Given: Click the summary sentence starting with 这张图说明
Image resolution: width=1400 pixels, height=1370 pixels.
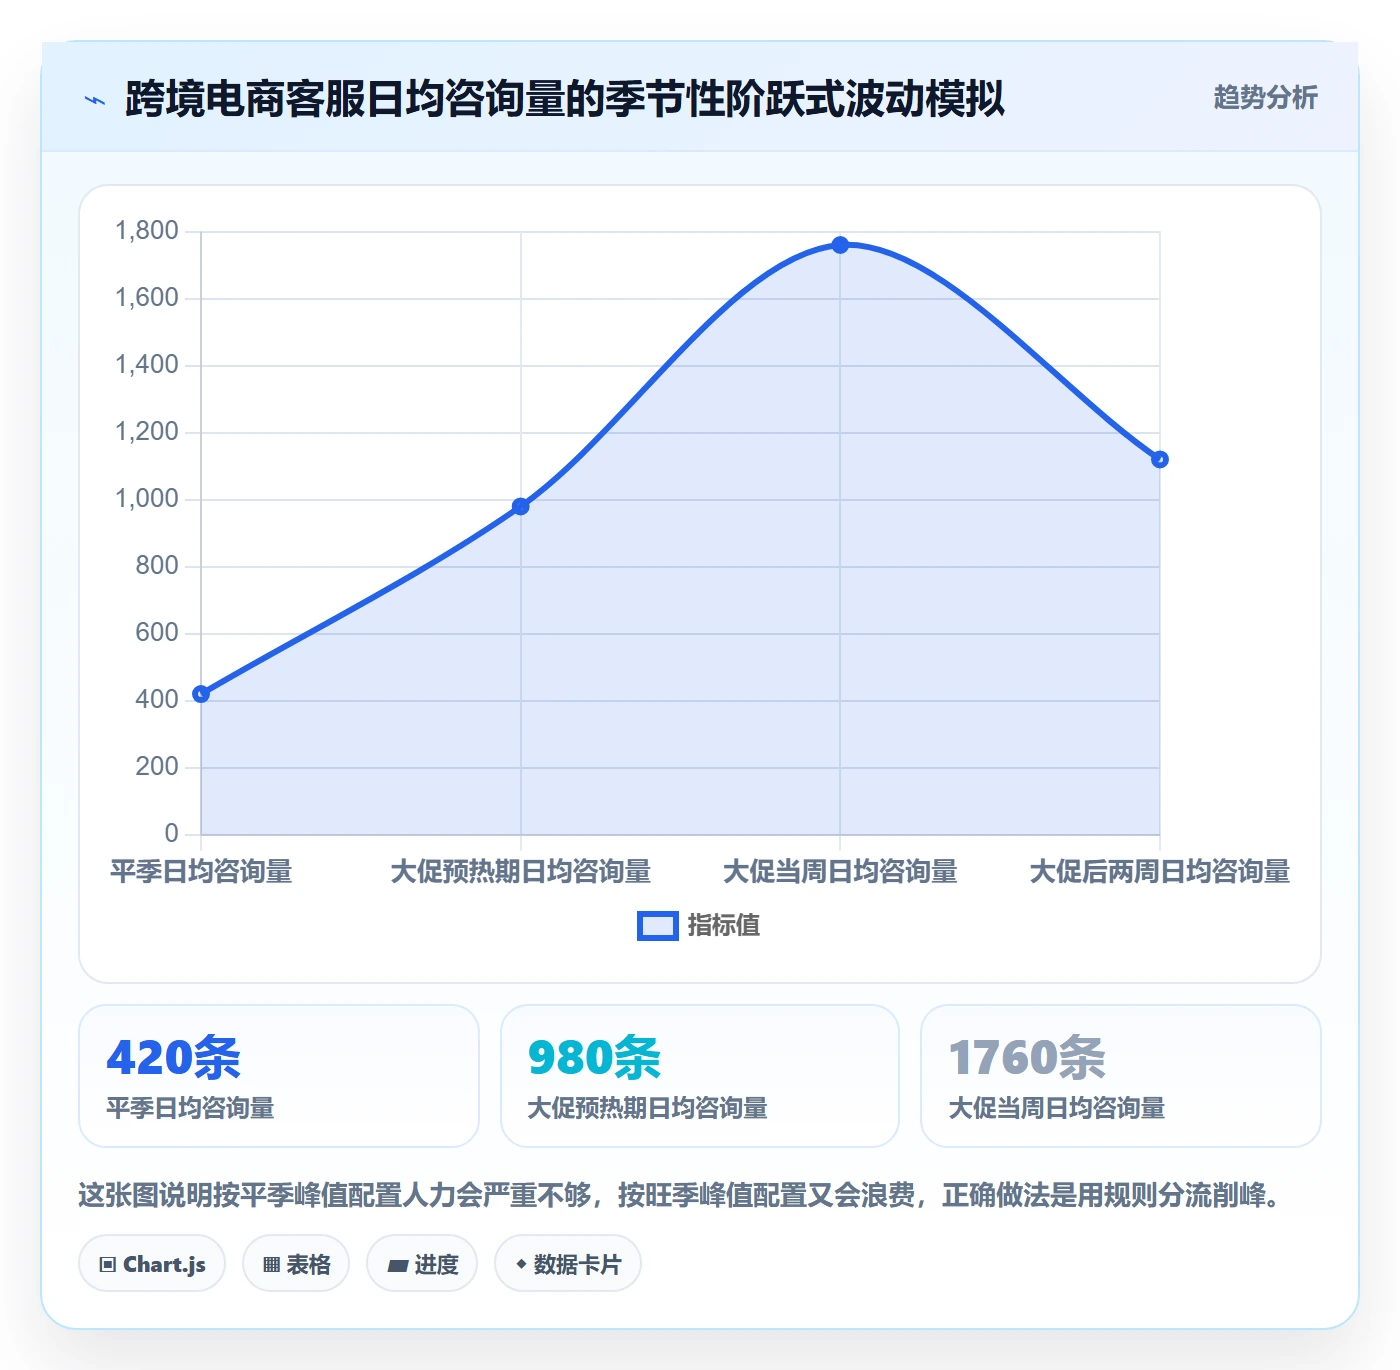Looking at the screenshot, I should 682,1195.
